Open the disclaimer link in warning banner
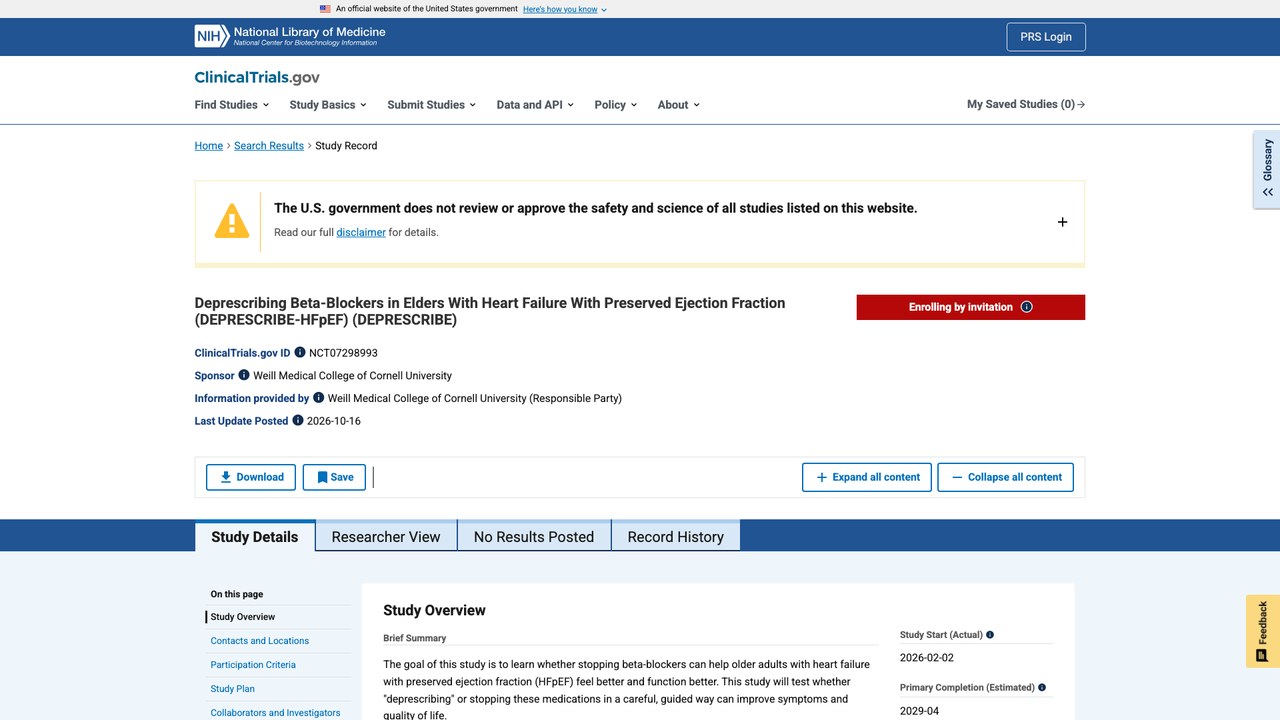This screenshot has width=1280, height=720. 361,232
